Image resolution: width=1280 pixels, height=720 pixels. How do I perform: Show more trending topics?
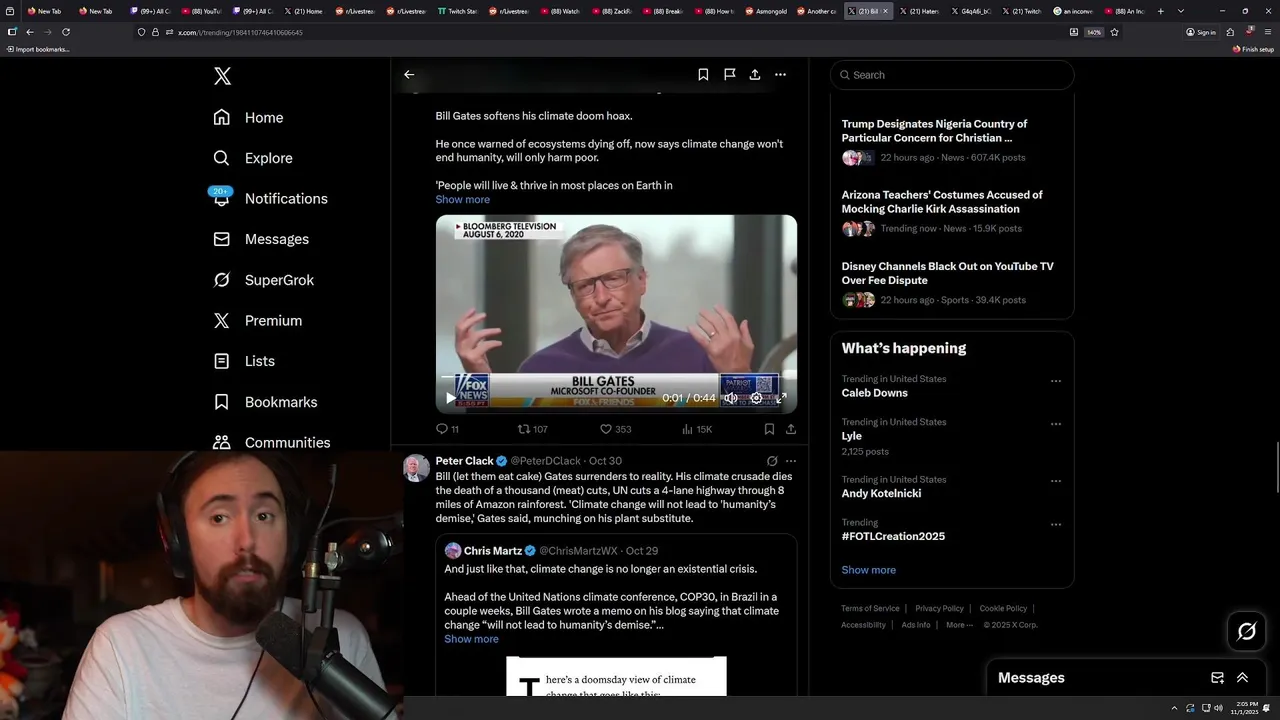click(868, 570)
